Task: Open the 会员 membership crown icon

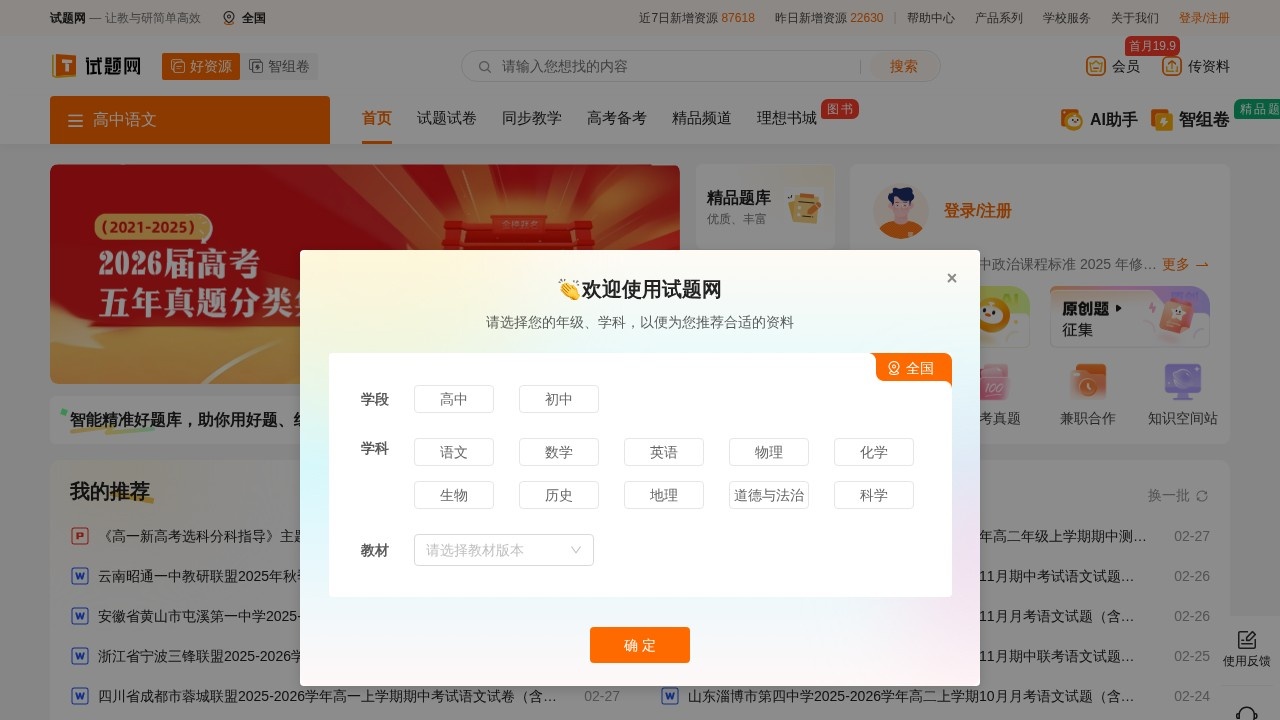Action: (x=1096, y=66)
